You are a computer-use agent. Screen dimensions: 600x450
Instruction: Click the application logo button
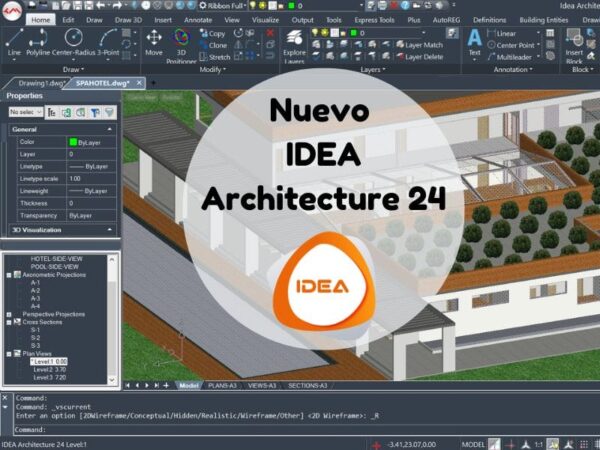[x=12, y=11]
